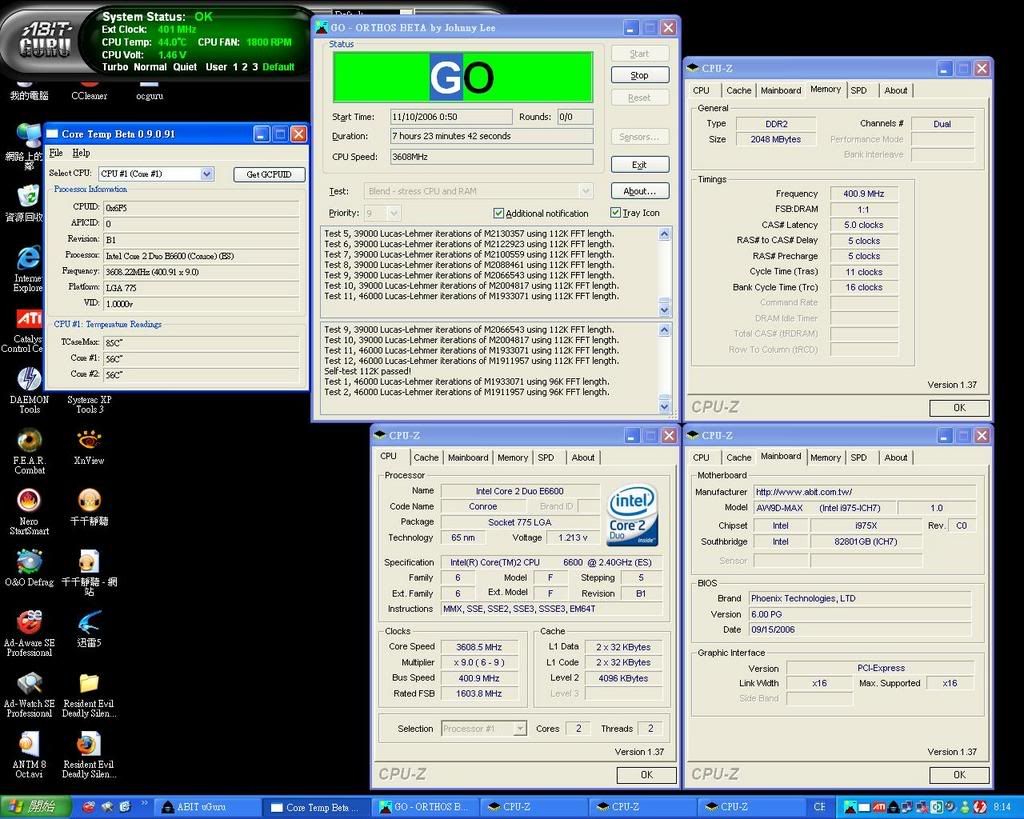Screen dimensions: 1024x819
Task: Open the network neighborhood desktop icon
Action: (26, 146)
